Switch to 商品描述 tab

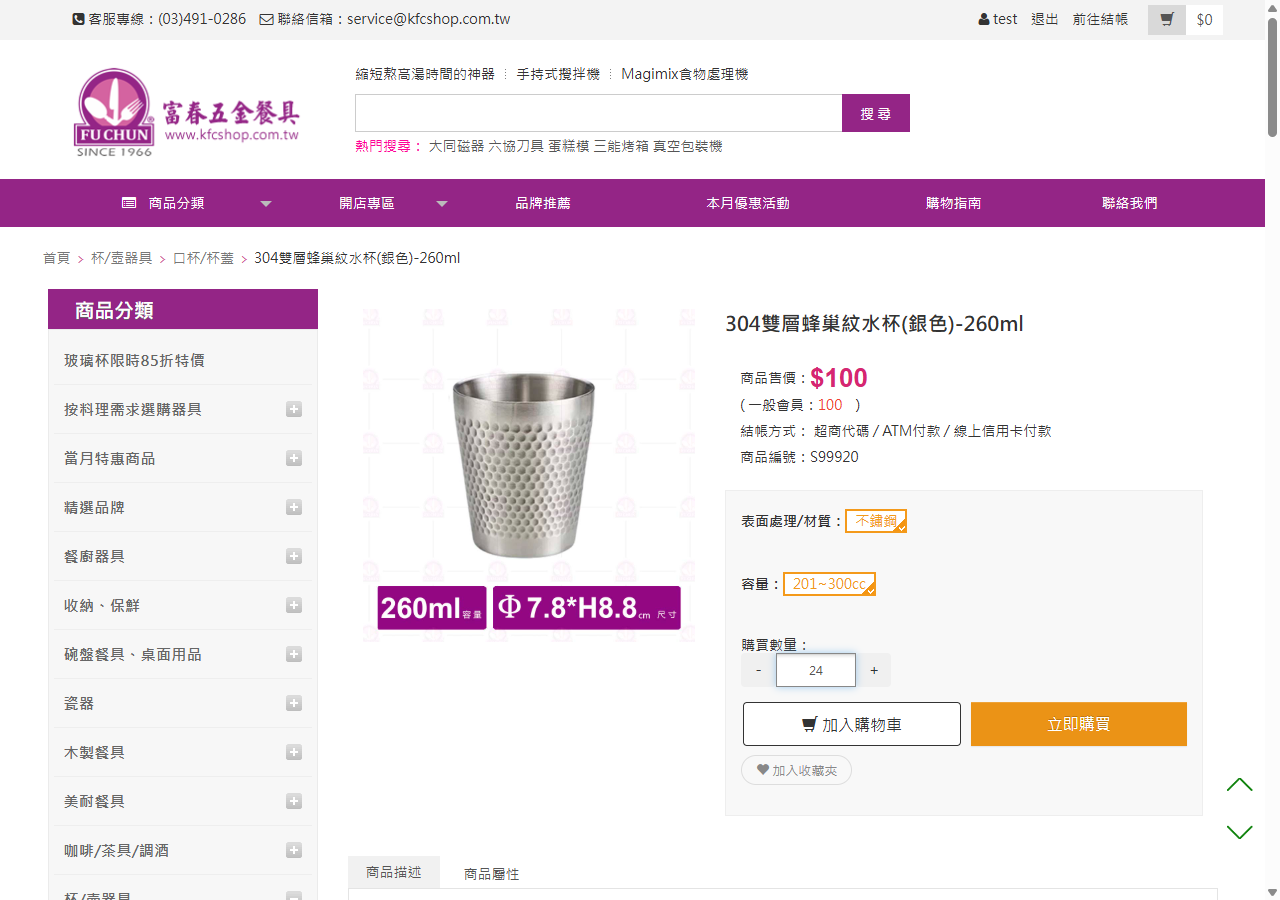coord(394,872)
